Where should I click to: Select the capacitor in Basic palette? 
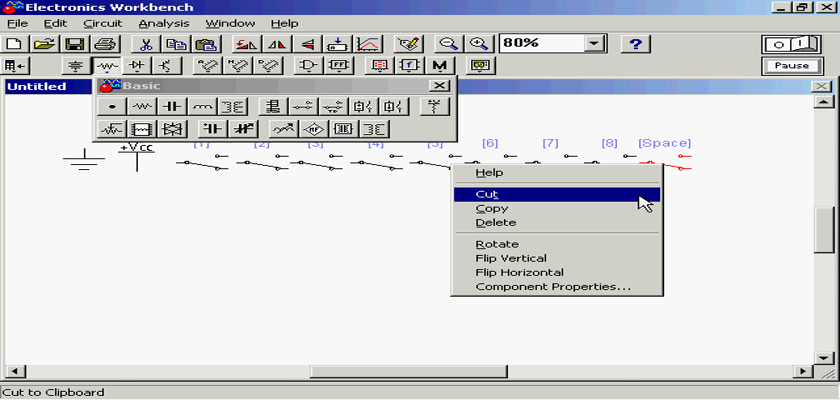tap(172, 107)
